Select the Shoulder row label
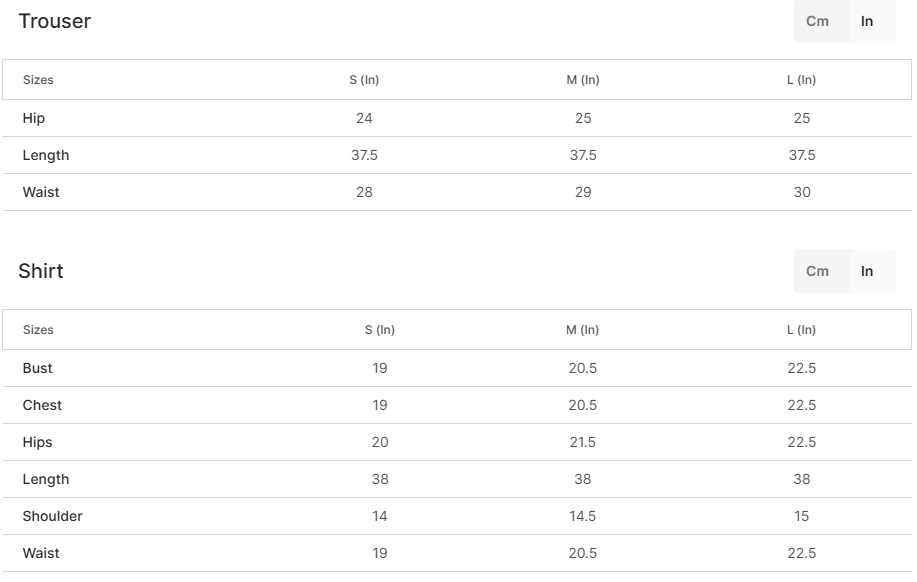Viewport: 917px width, 582px height. pos(53,516)
